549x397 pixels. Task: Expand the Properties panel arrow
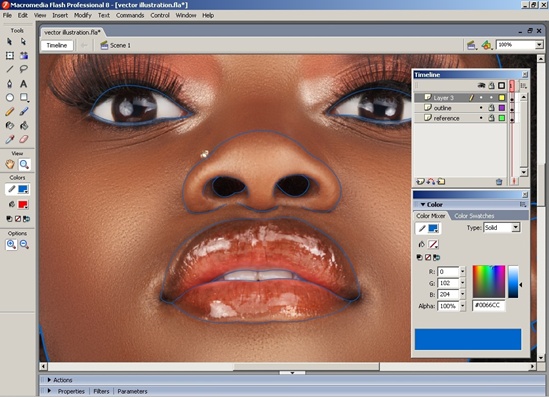coord(49,391)
